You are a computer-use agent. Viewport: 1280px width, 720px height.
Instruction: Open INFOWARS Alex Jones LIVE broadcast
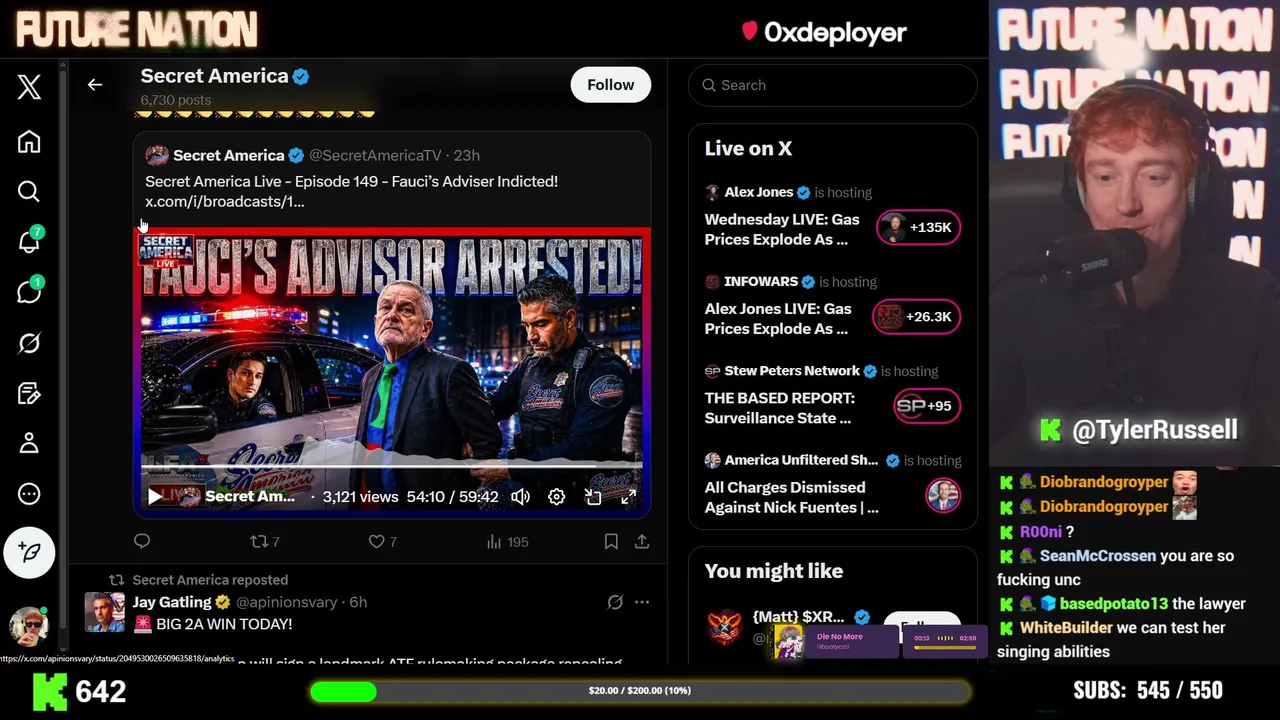778,318
